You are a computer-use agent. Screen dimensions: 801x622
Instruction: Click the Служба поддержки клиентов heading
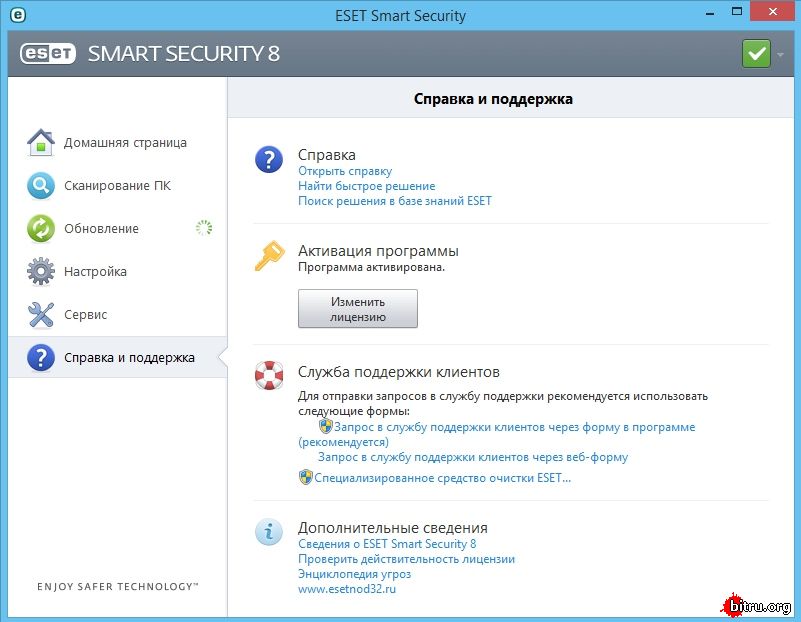tap(398, 372)
